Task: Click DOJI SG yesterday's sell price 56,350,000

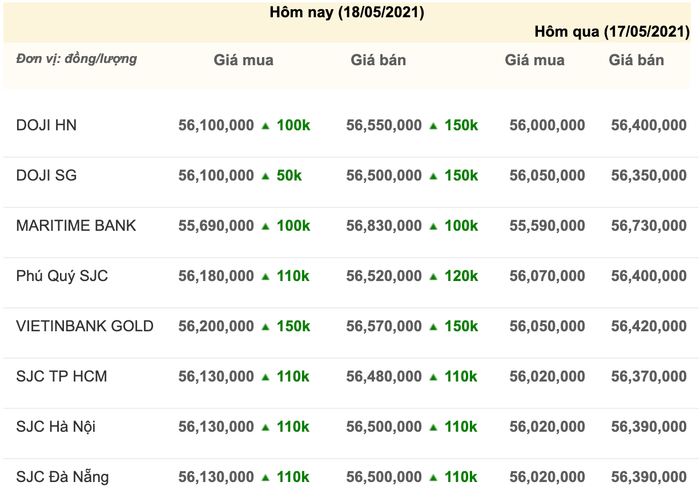Action: 649,175
